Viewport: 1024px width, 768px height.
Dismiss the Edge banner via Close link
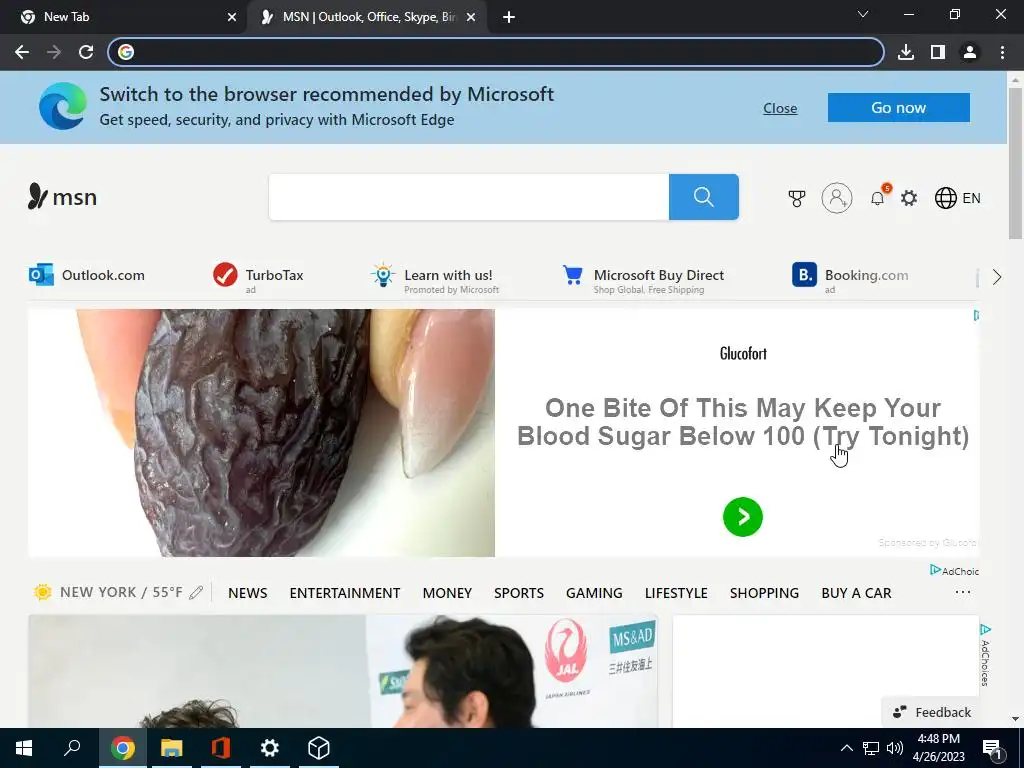tap(780, 108)
